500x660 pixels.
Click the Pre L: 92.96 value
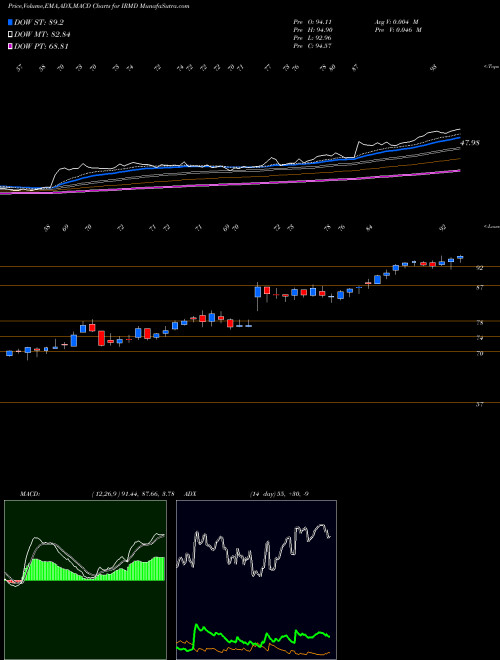point(313,38)
